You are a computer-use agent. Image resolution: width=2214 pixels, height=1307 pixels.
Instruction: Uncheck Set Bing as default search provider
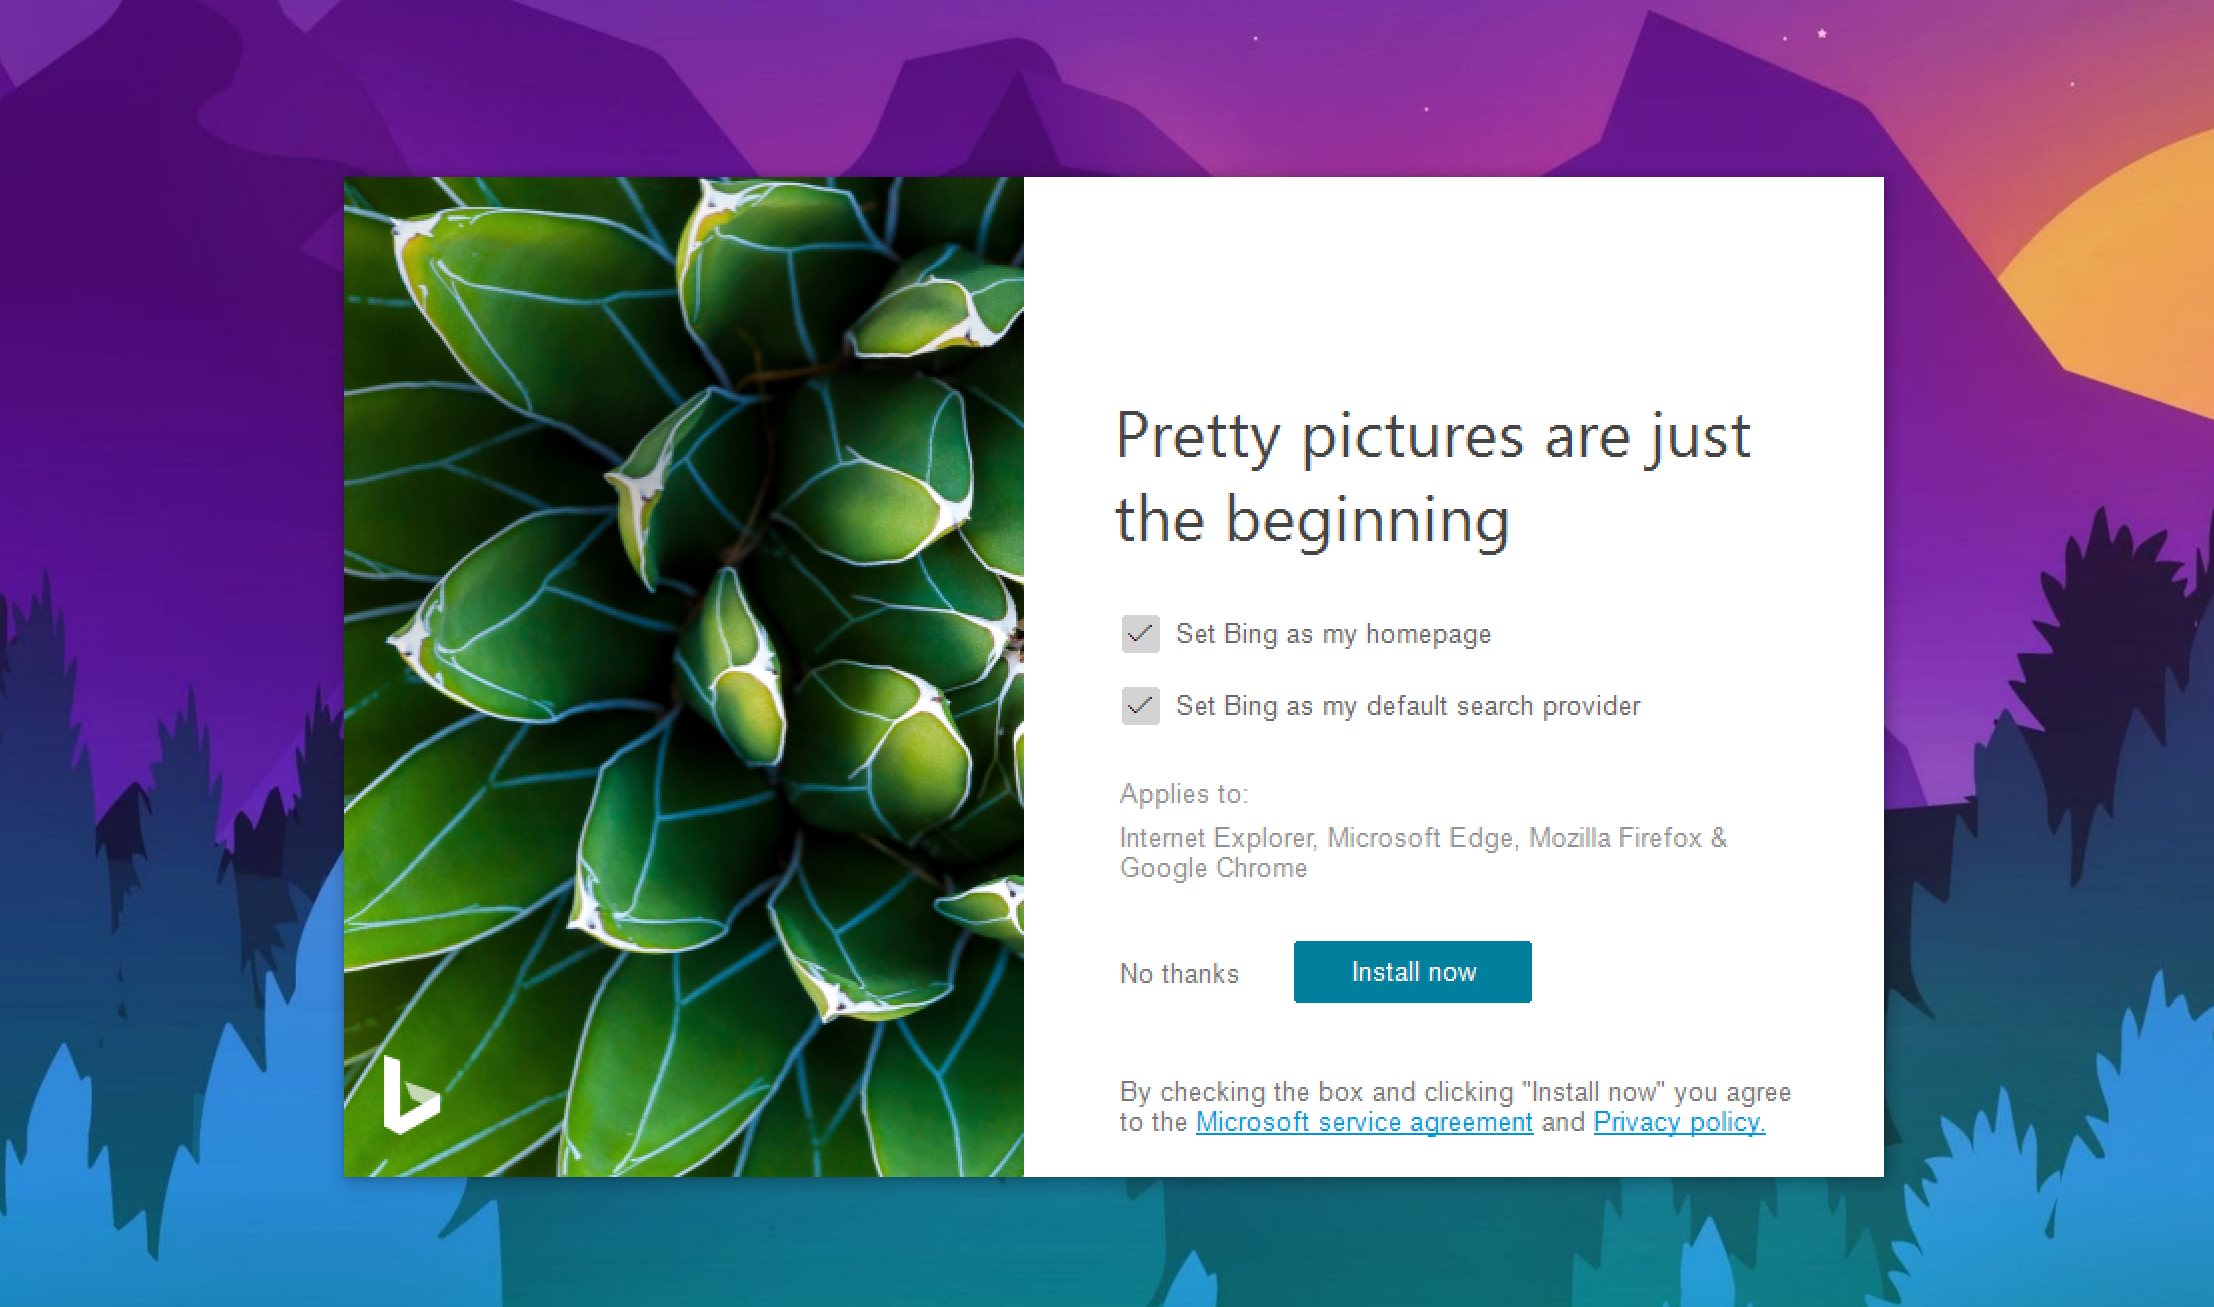tap(1140, 706)
